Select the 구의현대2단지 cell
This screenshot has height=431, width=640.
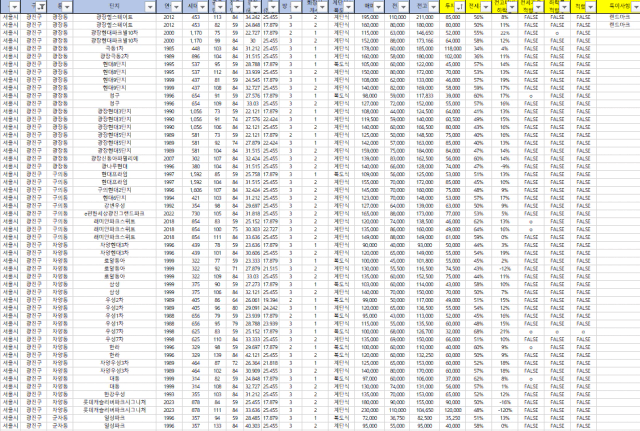click(115, 190)
